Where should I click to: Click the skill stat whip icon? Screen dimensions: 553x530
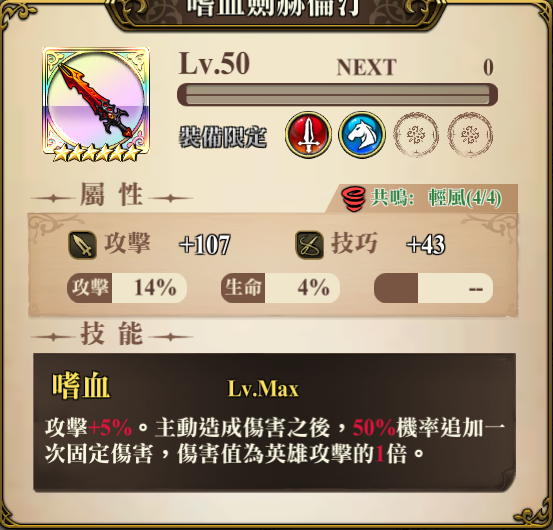click(x=309, y=245)
